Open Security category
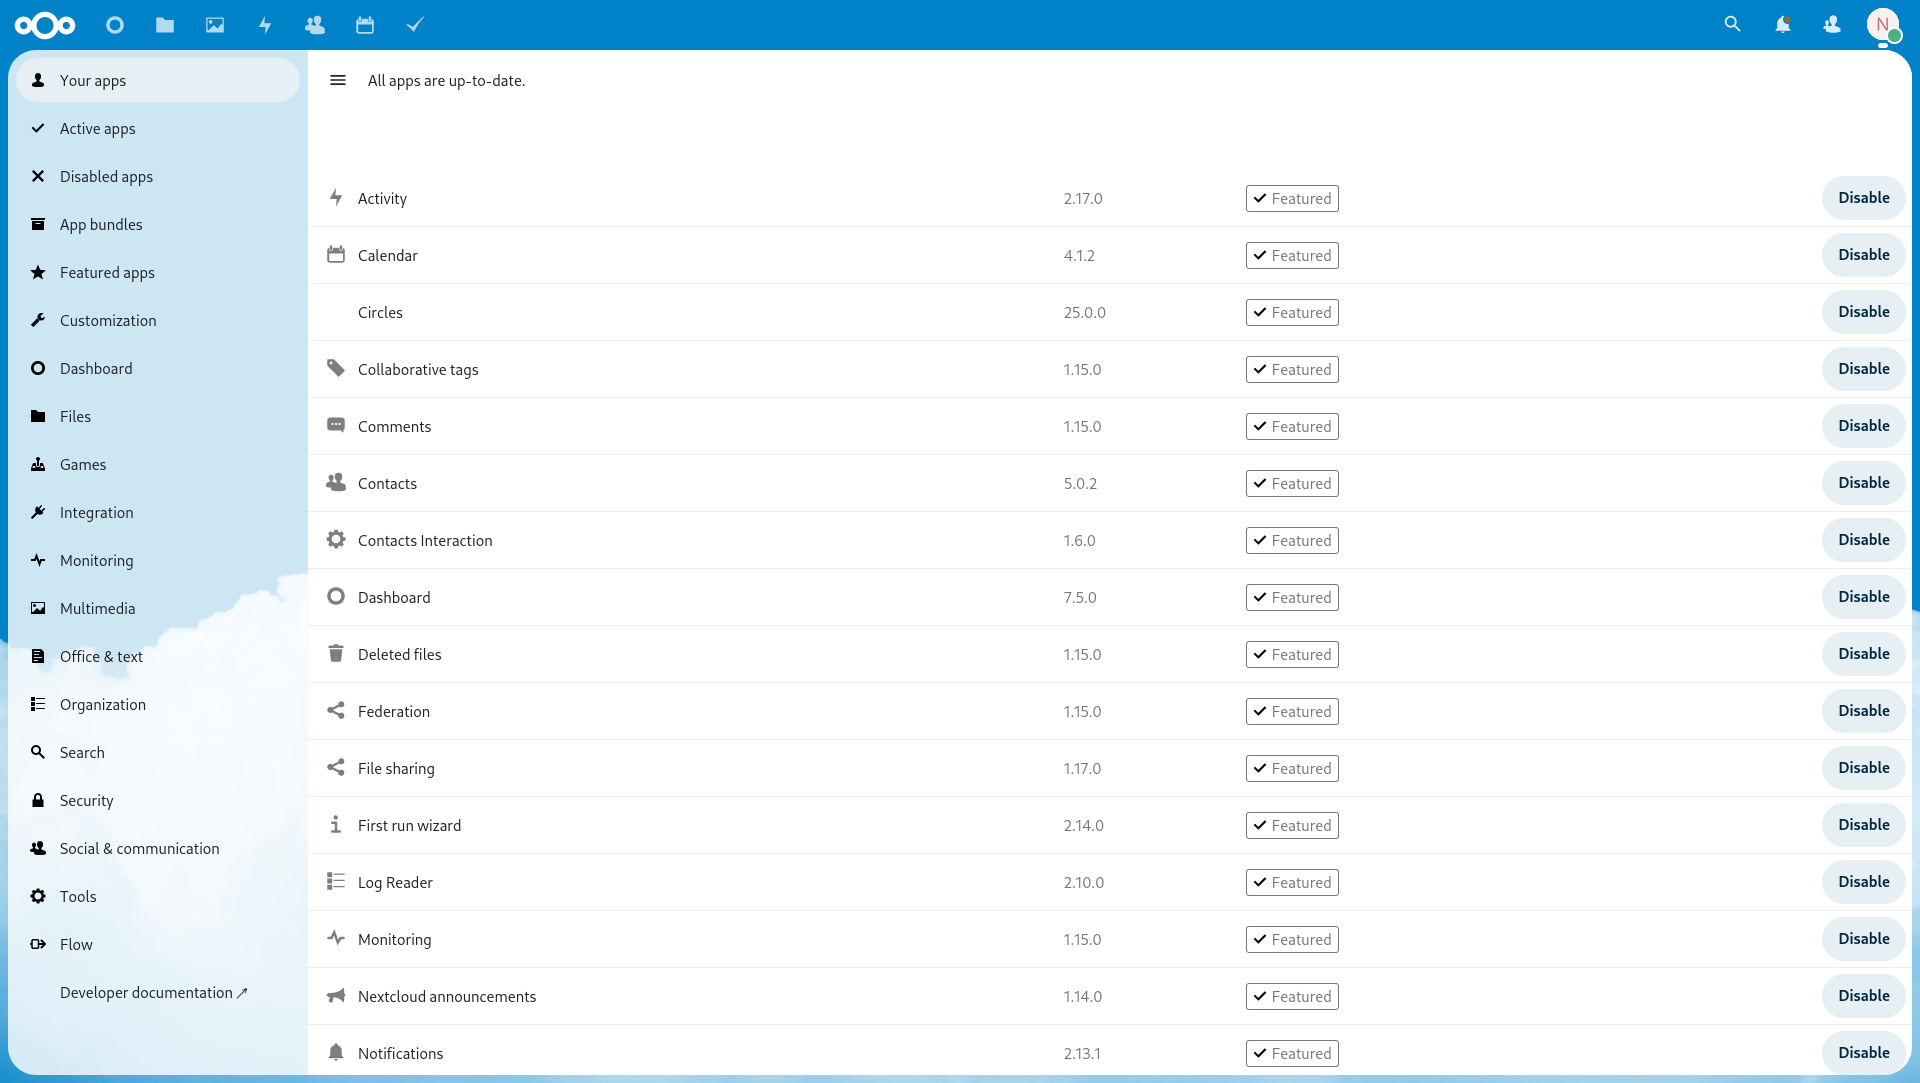Image resolution: width=1920 pixels, height=1083 pixels. (158, 800)
